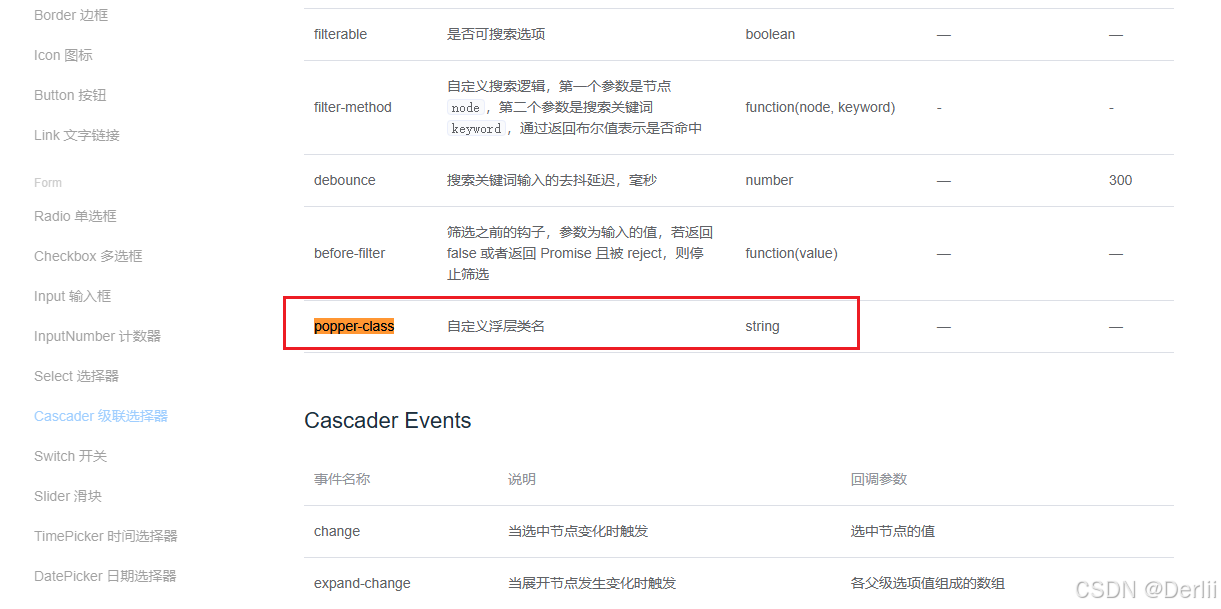Go to Link 文字链接 docs
The height and width of the screenshot is (609, 1221).
[74, 135]
